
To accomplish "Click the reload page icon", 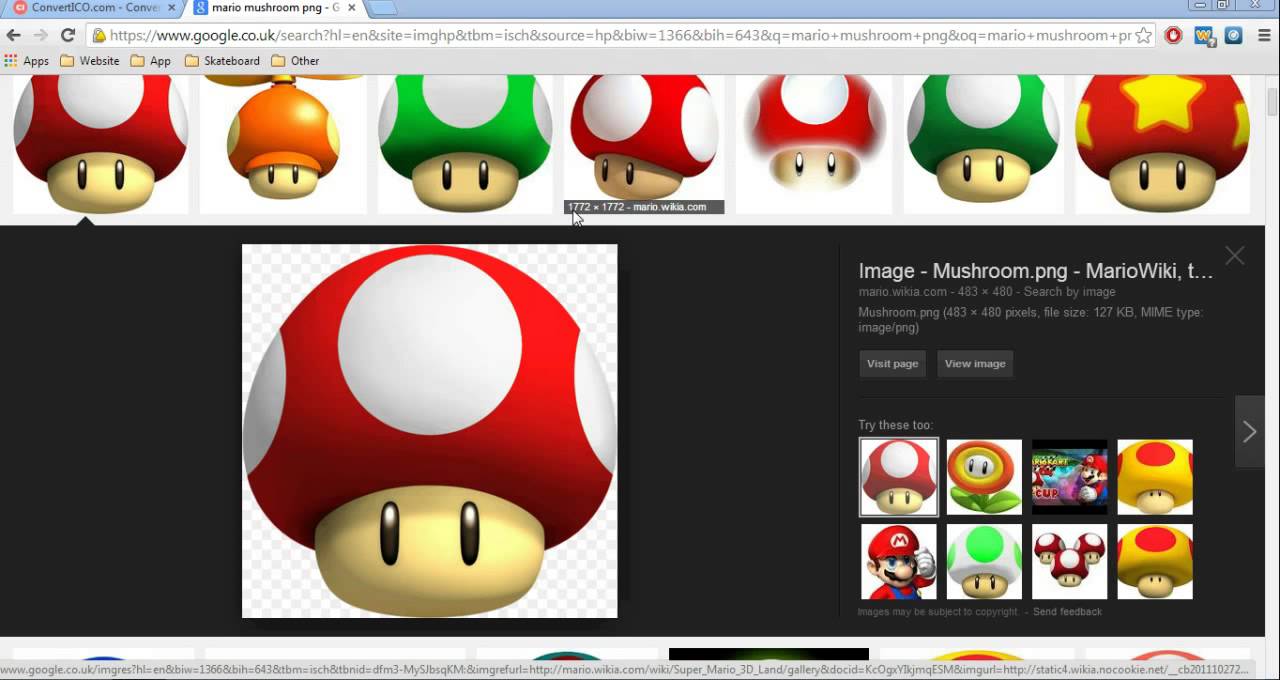I will [67, 35].
